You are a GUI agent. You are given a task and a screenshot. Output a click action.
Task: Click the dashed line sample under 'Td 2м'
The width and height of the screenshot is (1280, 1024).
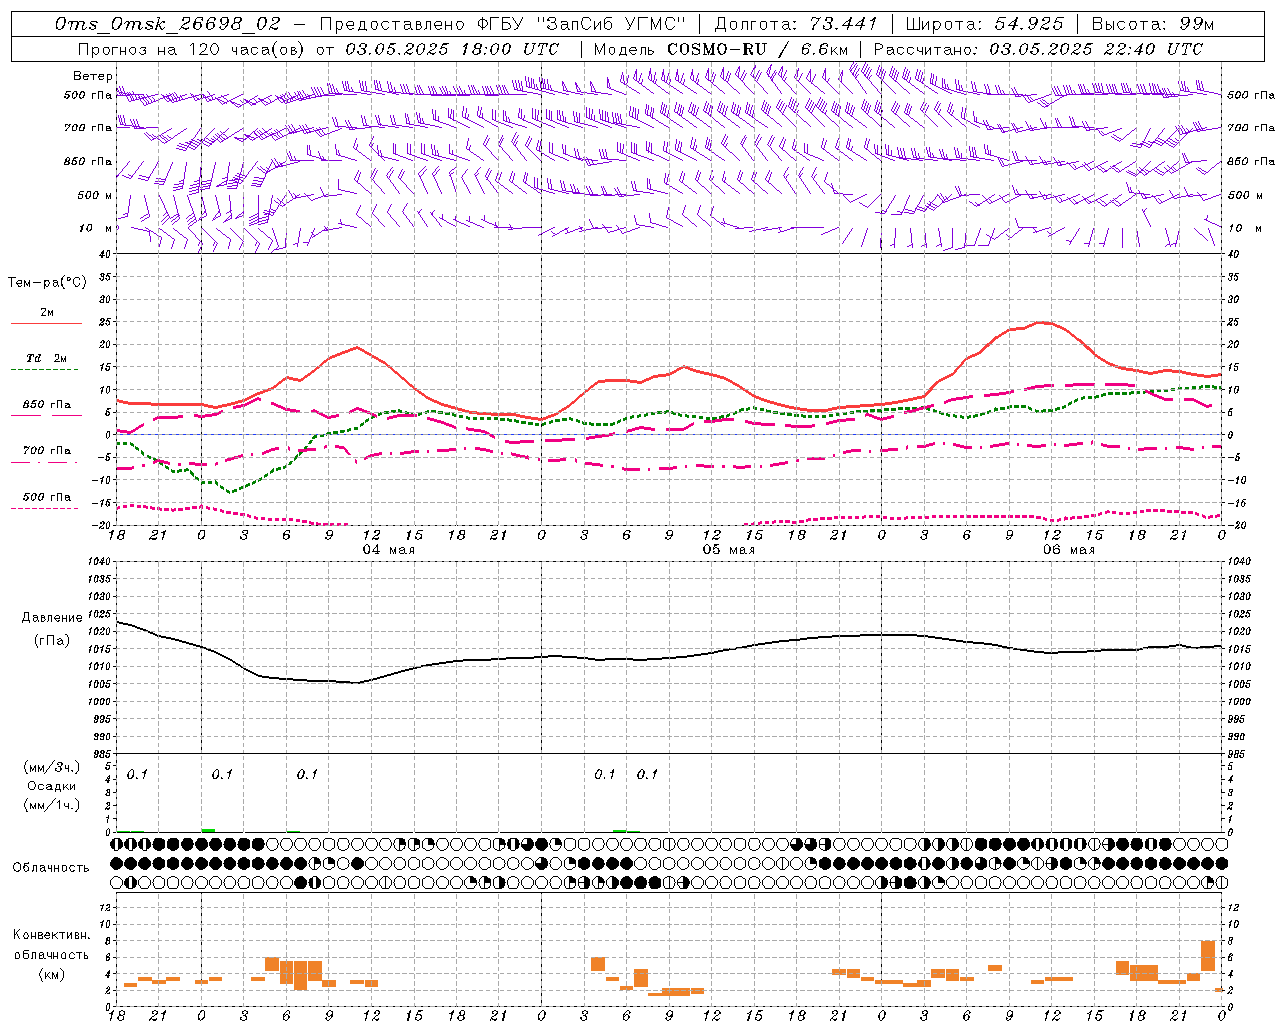pyautogui.click(x=46, y=370)
